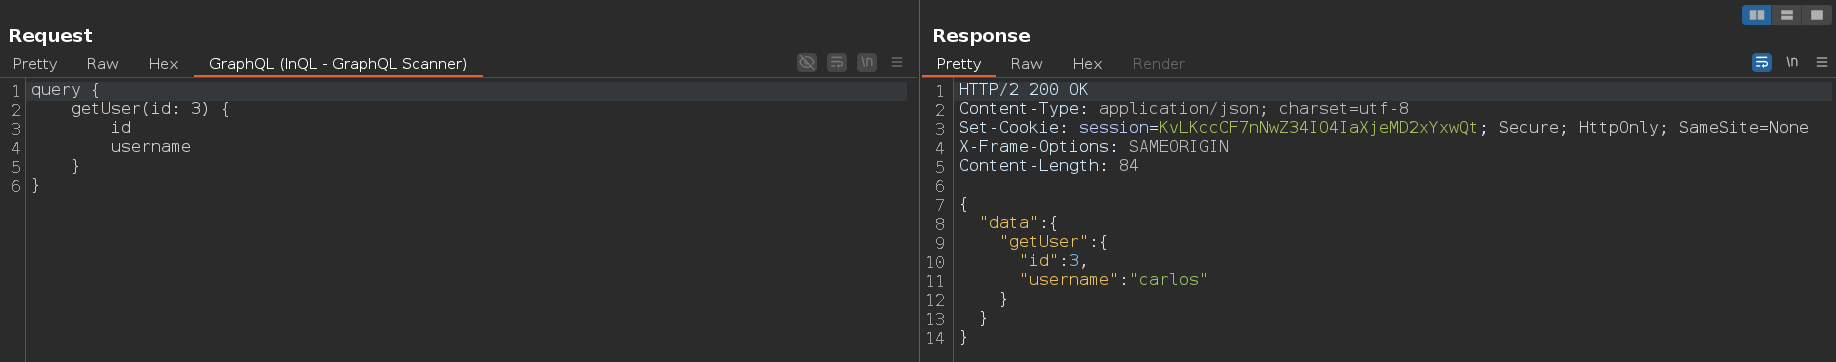Open the Response Hex tab

(1087, 63)
